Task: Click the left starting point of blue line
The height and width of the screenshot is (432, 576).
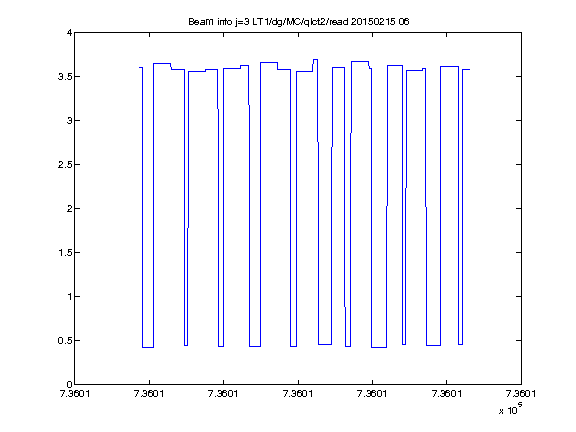Action: point(140,68)
